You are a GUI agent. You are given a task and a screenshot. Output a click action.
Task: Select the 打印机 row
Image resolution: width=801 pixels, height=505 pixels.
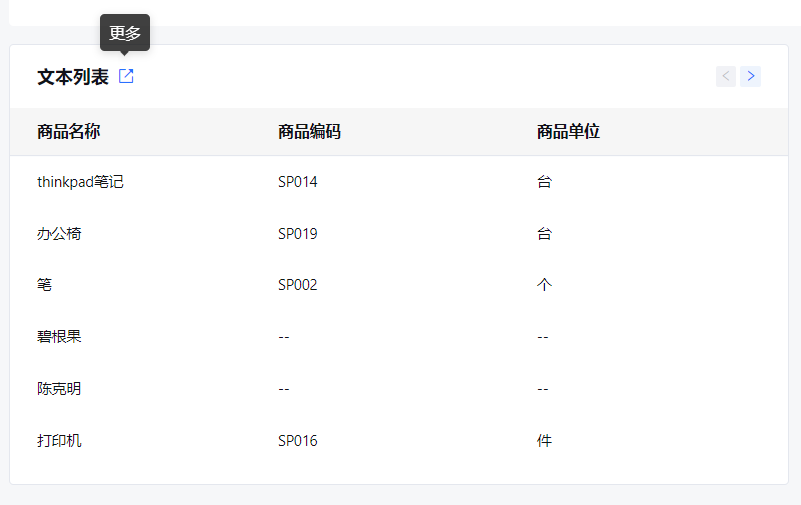(x=399, y=441)
